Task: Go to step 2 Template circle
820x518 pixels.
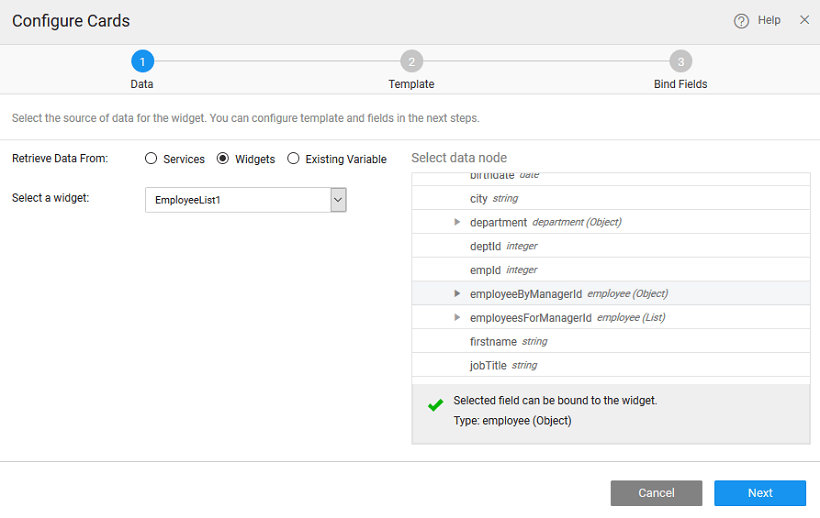Action: (x=411, y=61)
